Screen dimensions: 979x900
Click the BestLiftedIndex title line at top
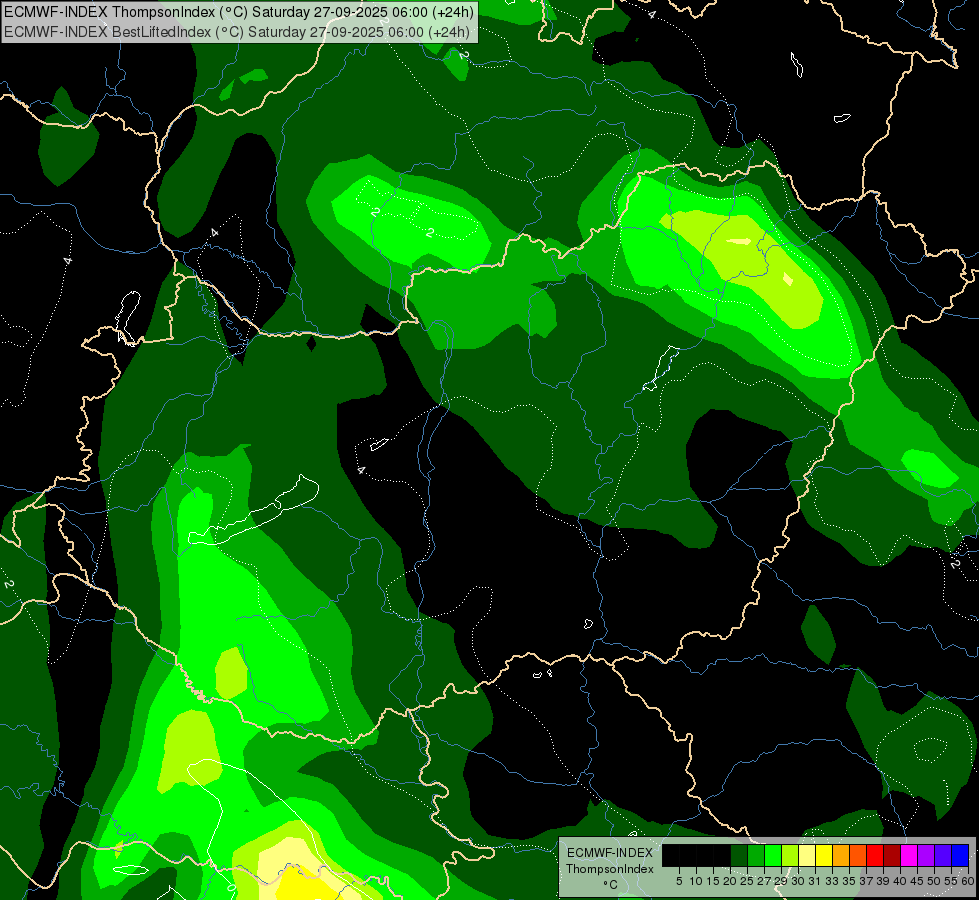point(237,32)
